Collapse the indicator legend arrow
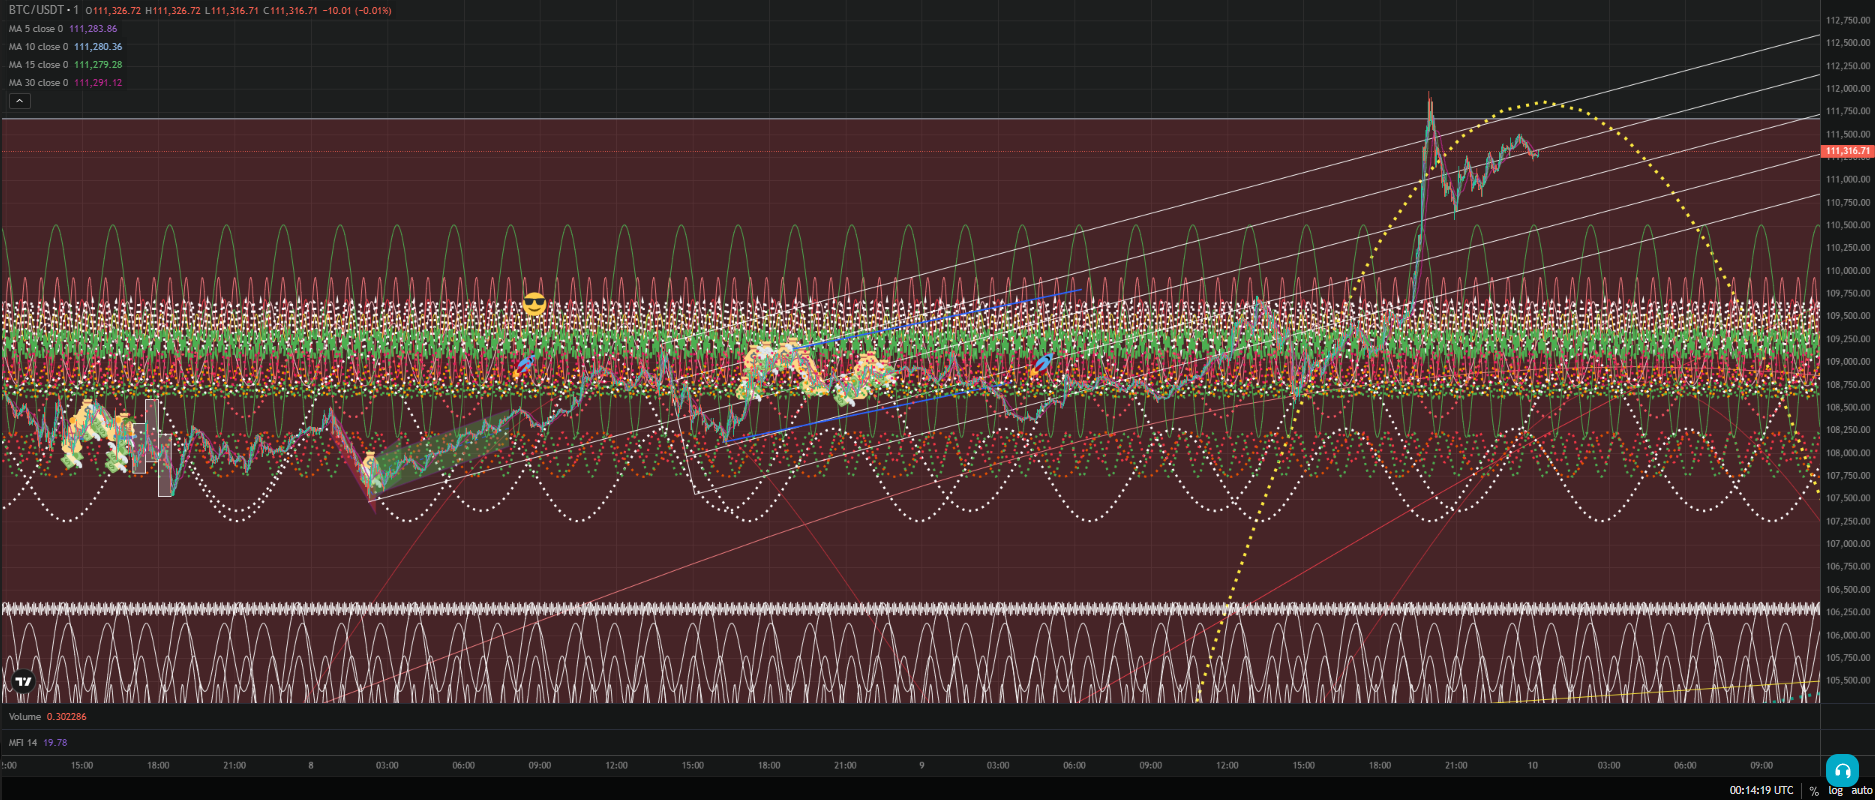Viewport: 1875px width, 800px height. pos(20,101)
